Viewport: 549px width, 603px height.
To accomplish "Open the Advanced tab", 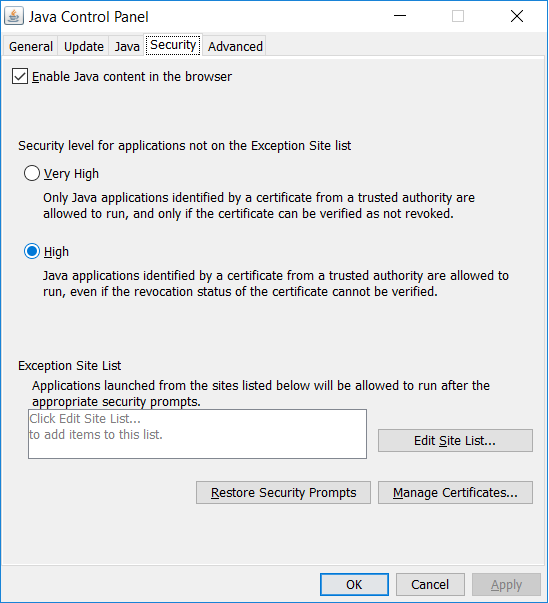I will point(235,47).
